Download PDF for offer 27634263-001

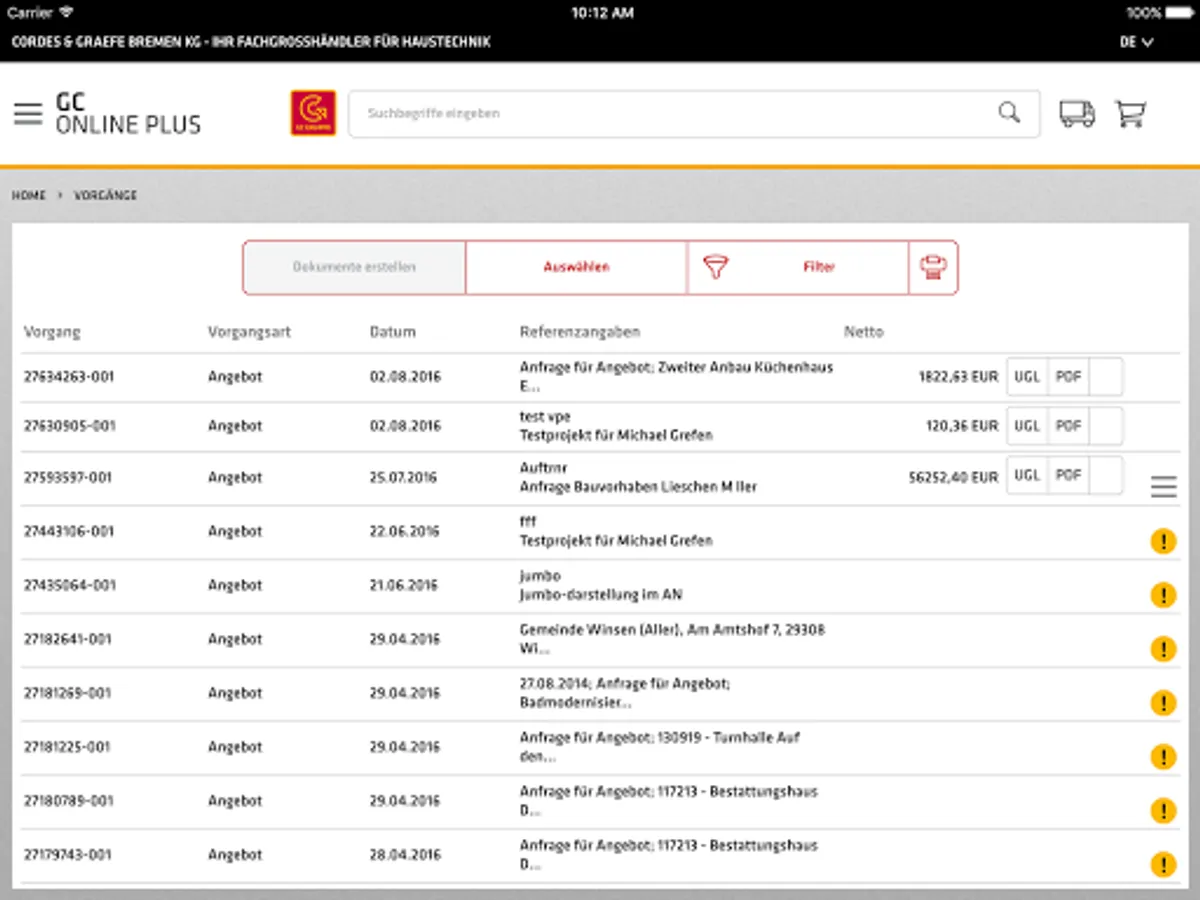1068,377
